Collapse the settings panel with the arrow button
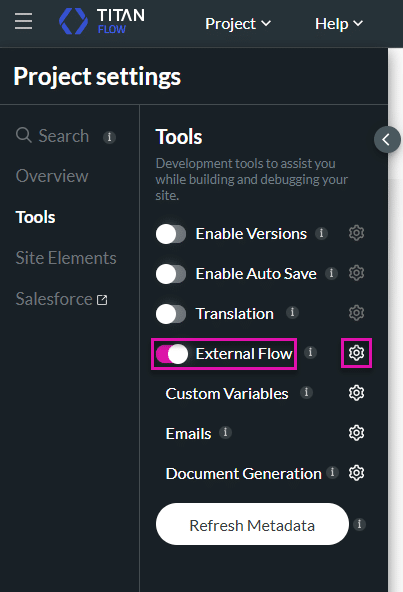Viewport: 403px width, 592px height. tap(387, 140)
